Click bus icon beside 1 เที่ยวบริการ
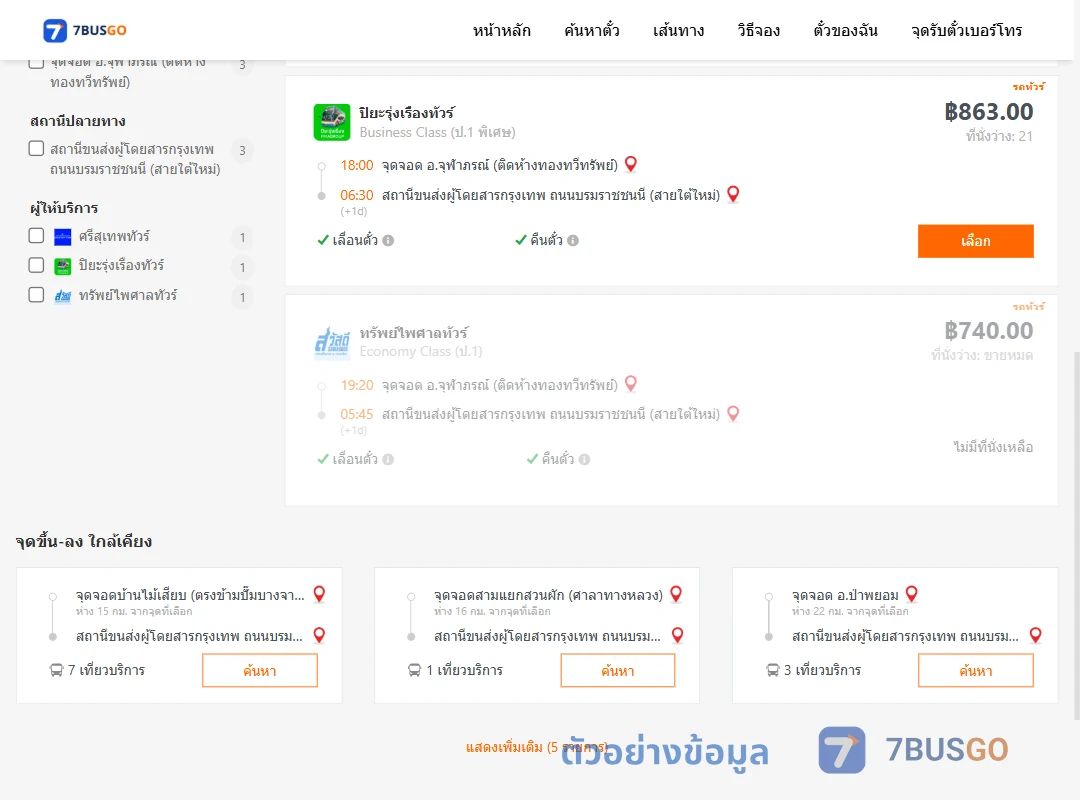The height and width of the screenshot is (800, 1080). (x=415, y=670)
